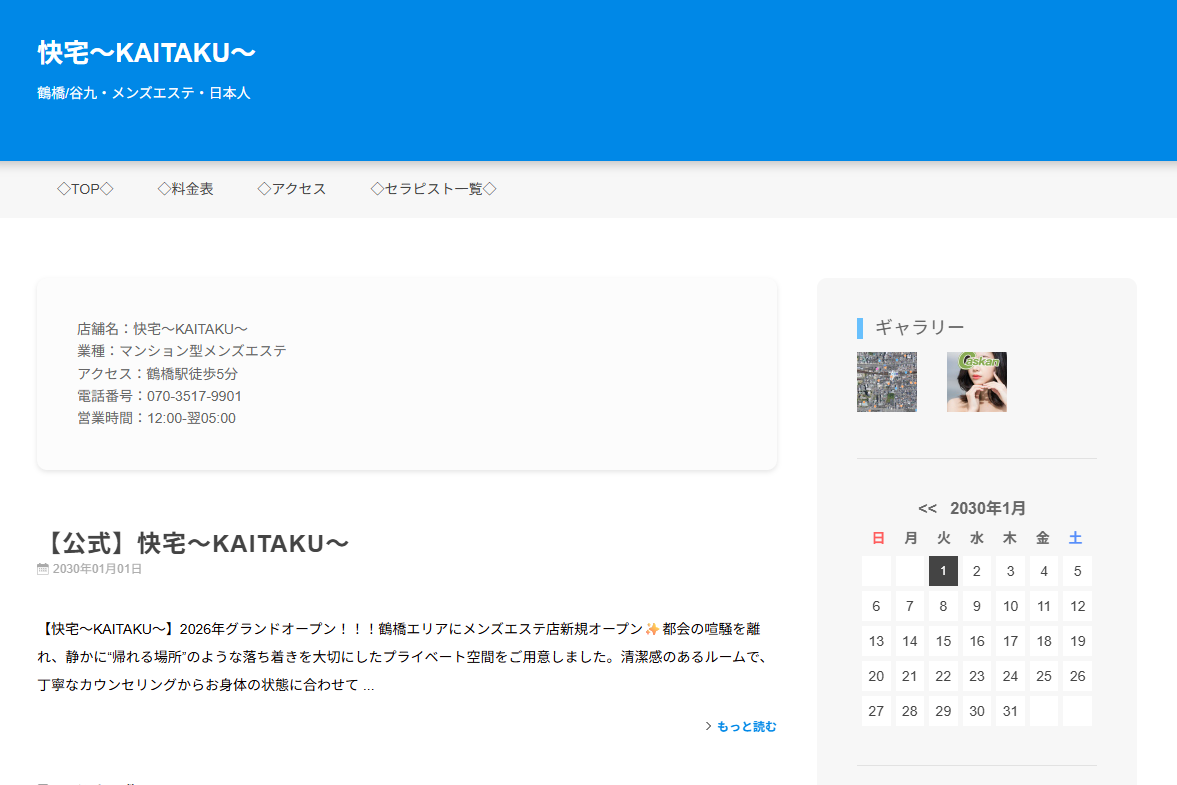Click the phone number 070-3517-9901
Screen dimensions: 1177x785
point(194,396)
